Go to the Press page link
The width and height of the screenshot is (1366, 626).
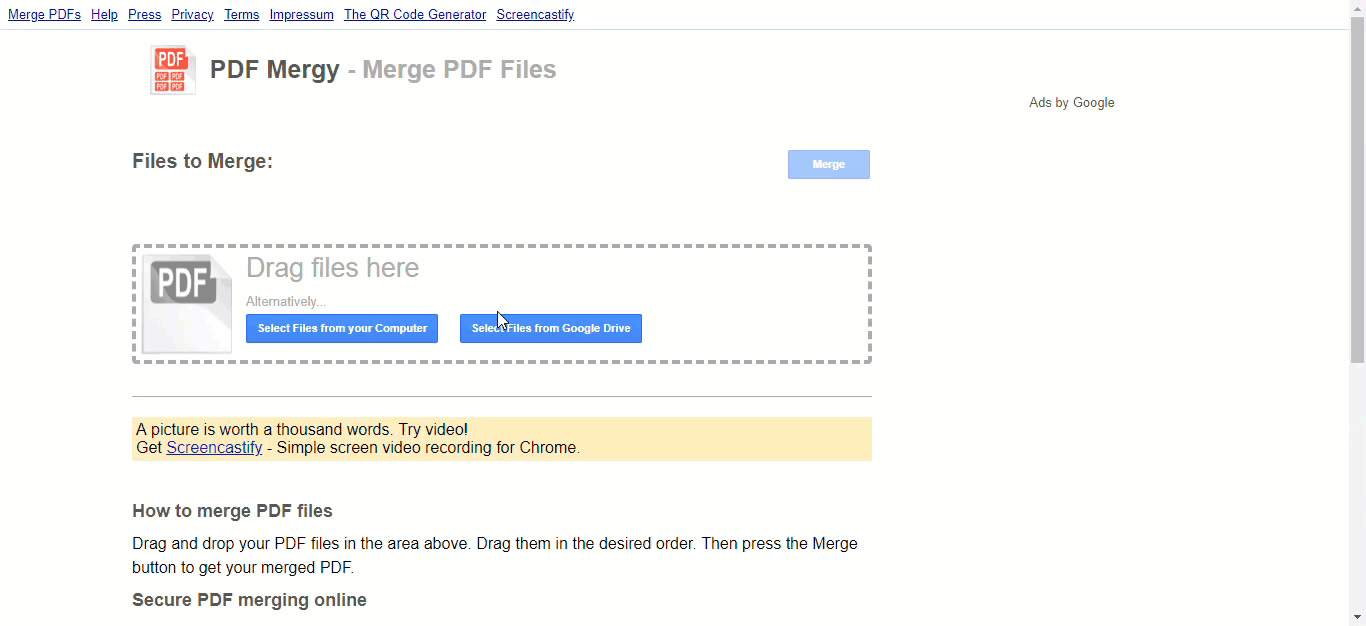(144, 14)
